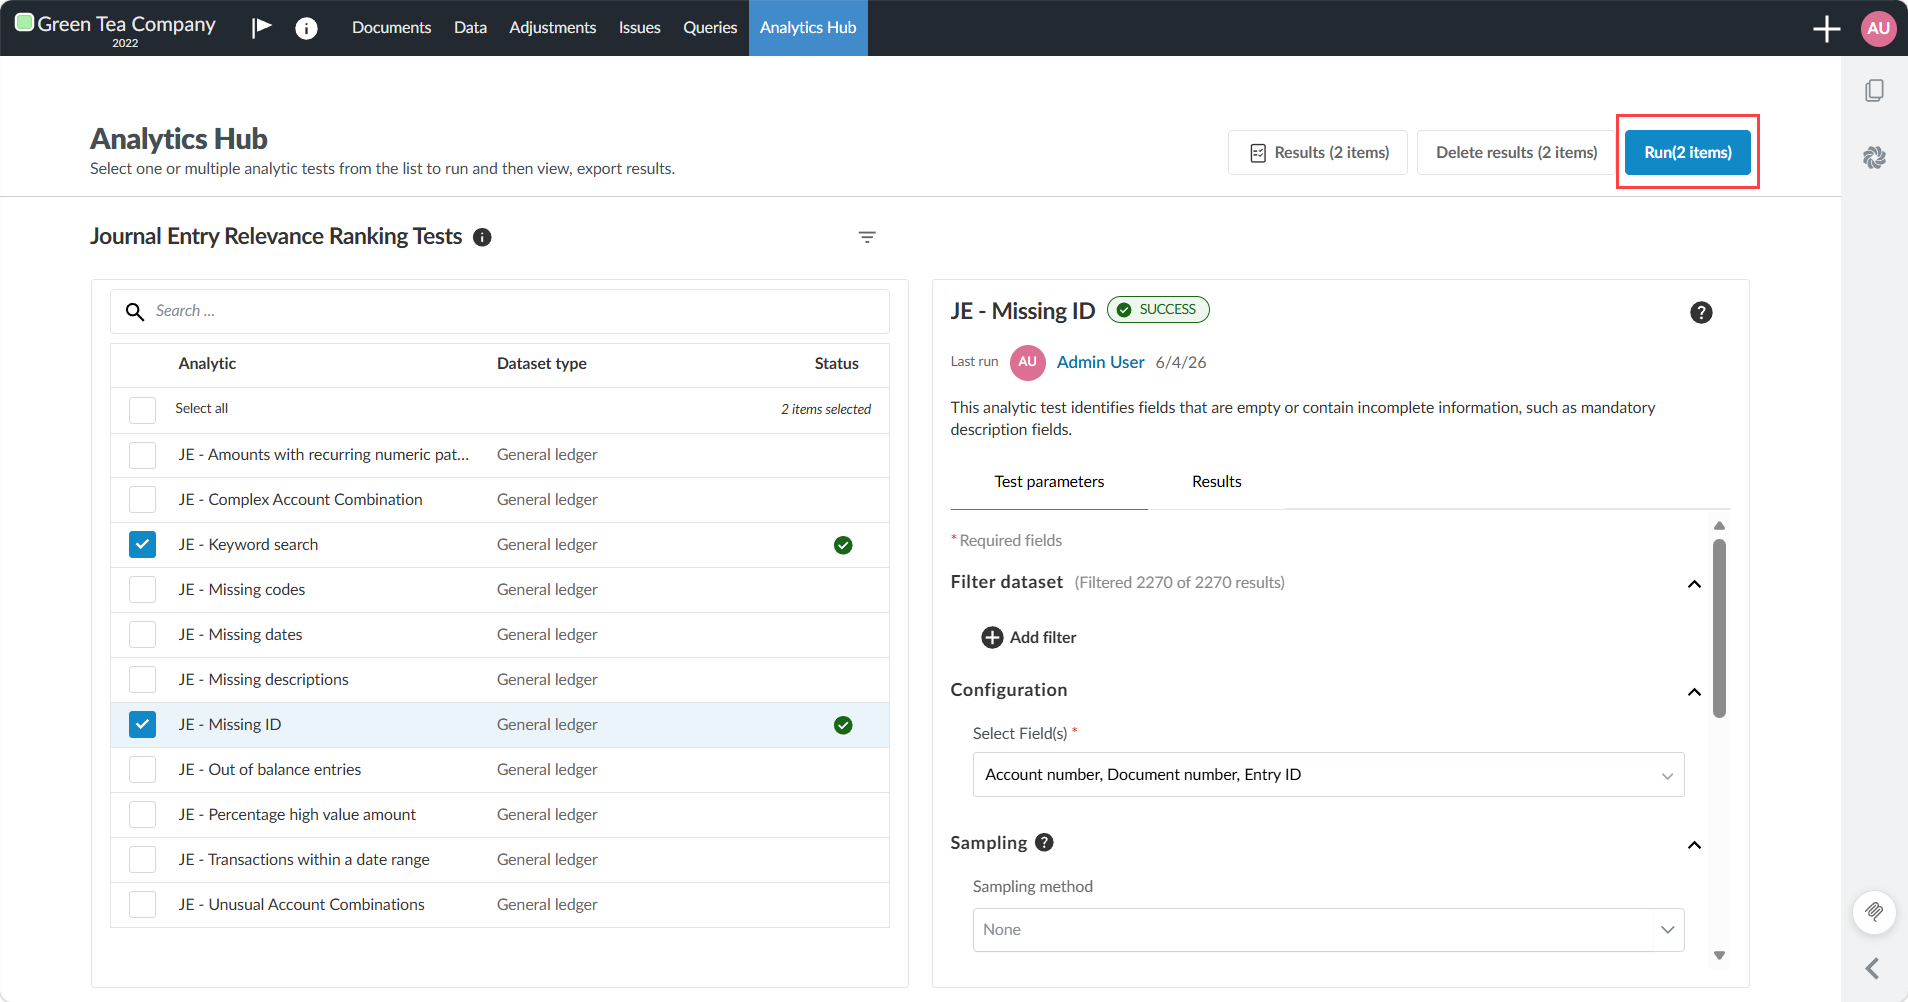Open the Adjustments menu
Screen dimensions: 1908x1002
(552, 28)
